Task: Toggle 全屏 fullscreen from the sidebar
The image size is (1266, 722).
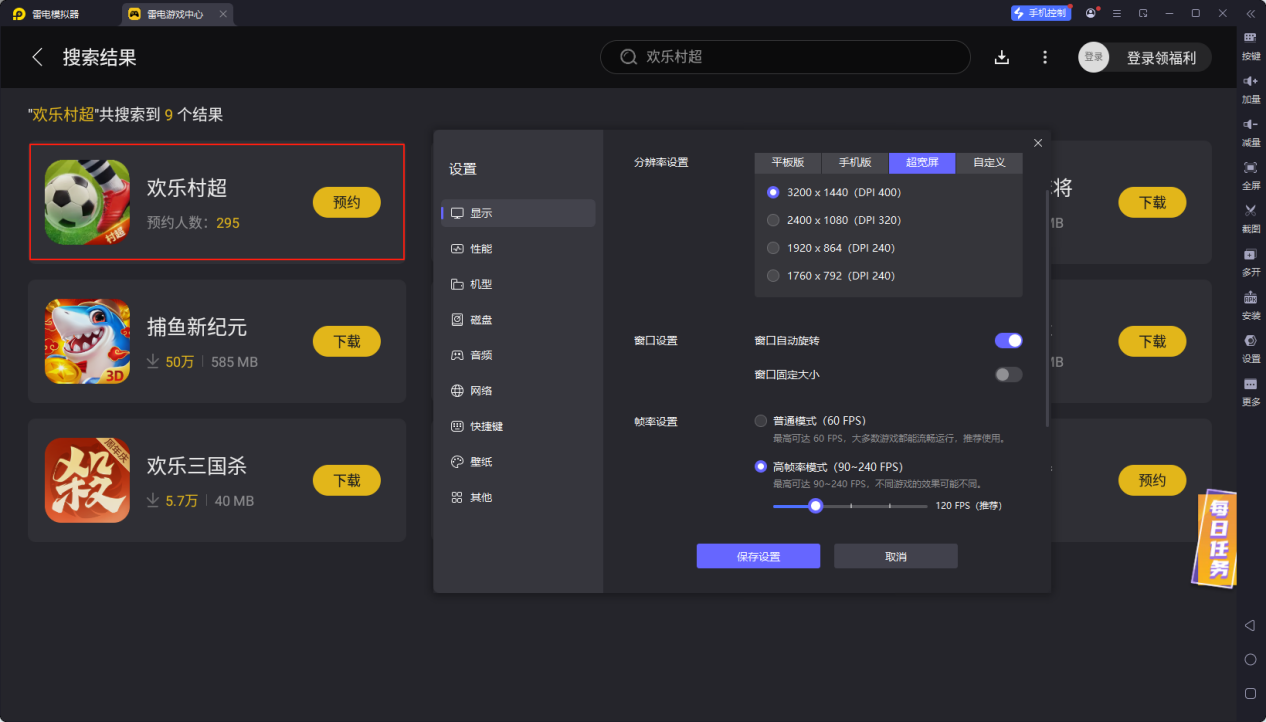Action: (x=1250, y=175)
